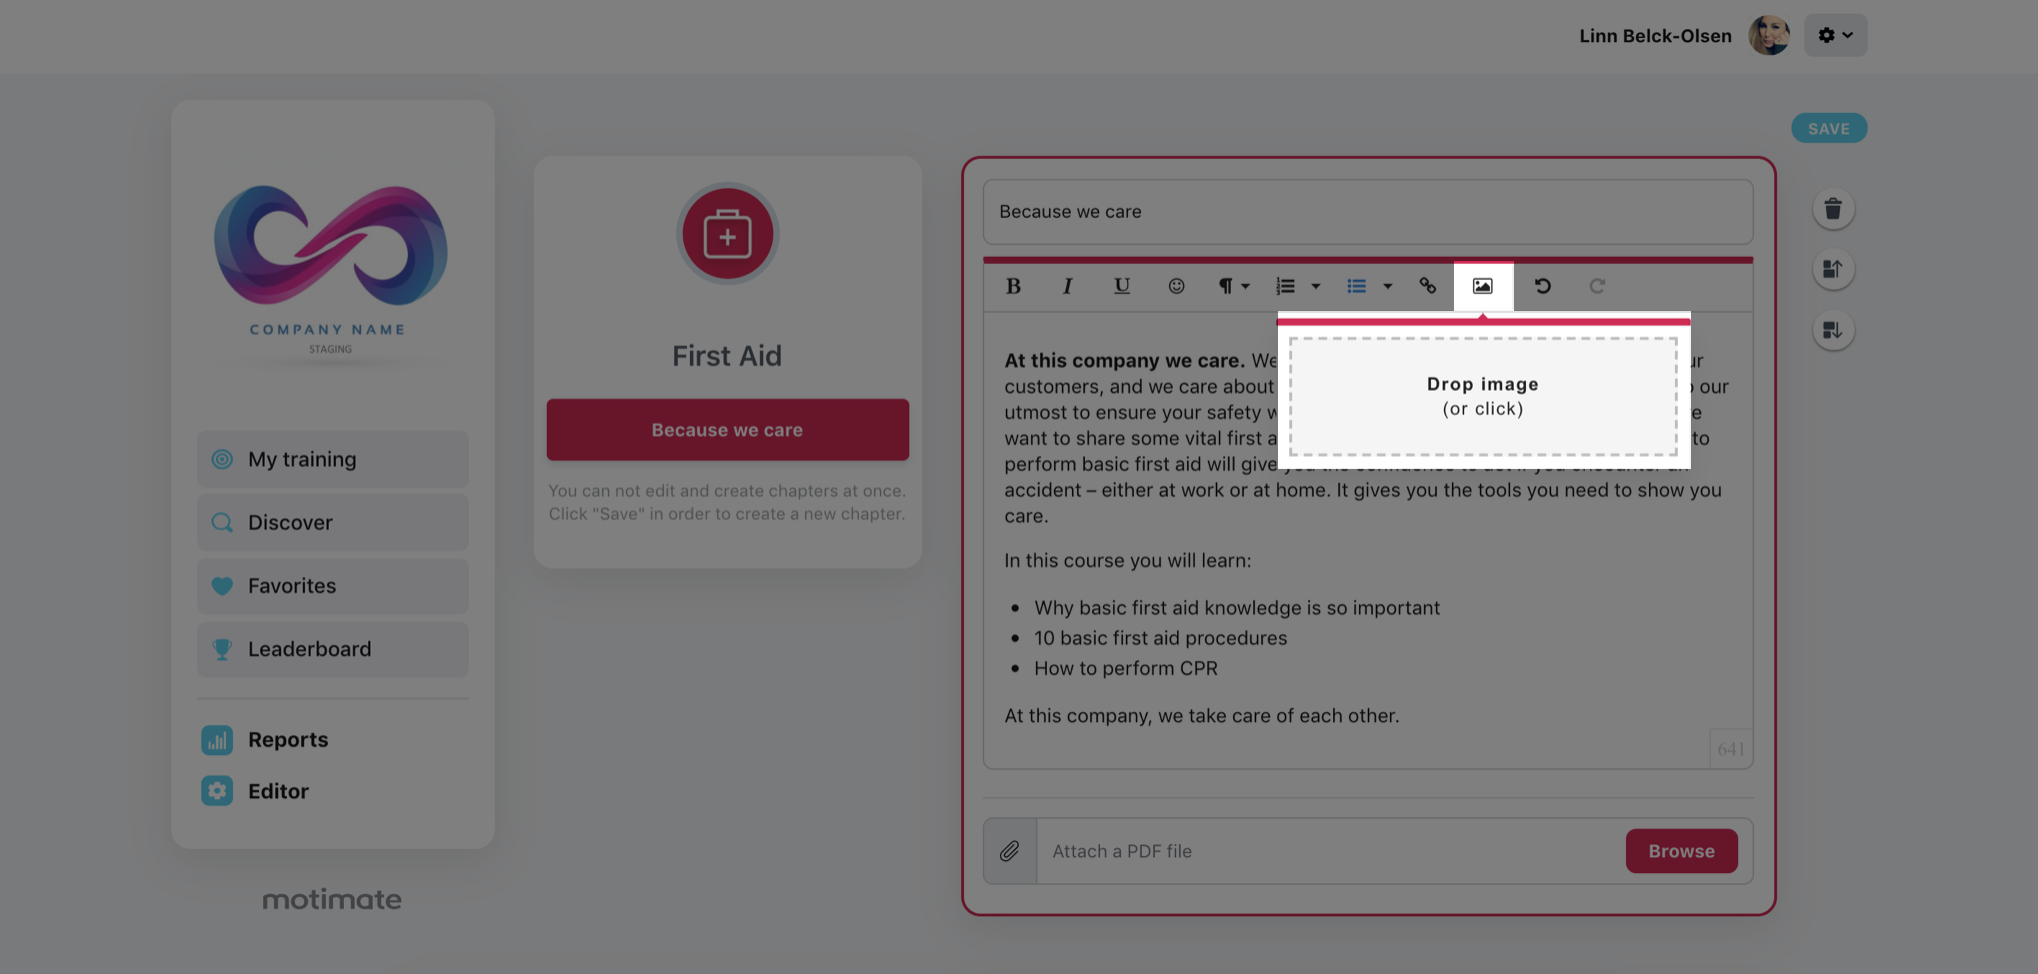Viewport: 2038px width, 974px height.
Task: Move chapter down with arrow icon
Action: (x=1833, y=330)
